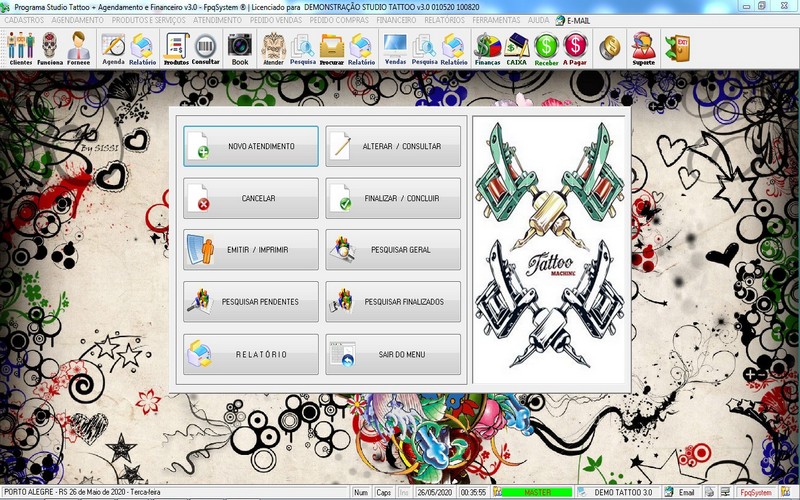Open the Vendas monitor icon
The image size is (800, 500).
(395, 48)
